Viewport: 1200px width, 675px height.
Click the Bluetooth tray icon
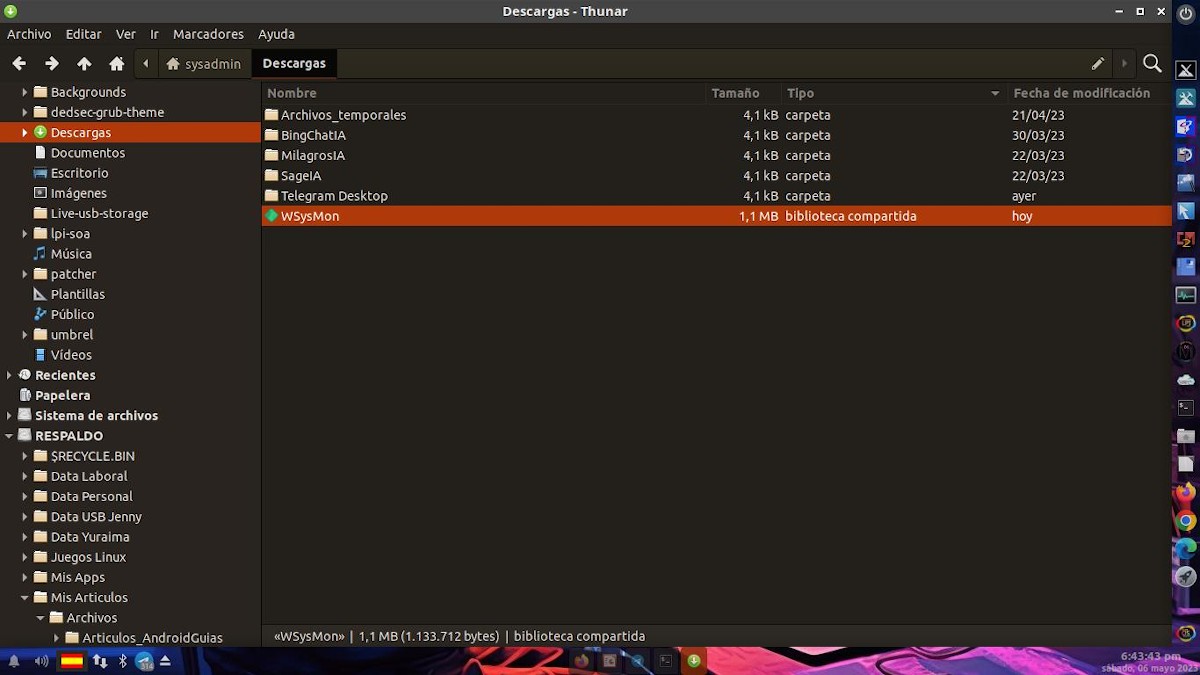[124, 661]
